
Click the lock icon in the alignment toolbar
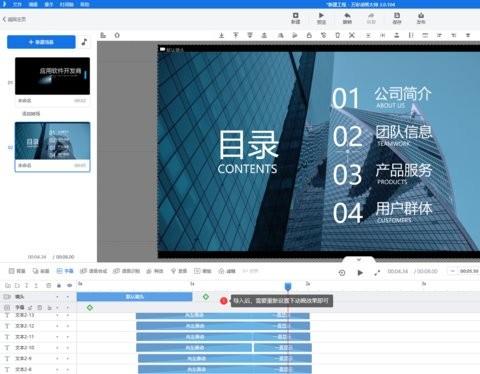point(309,35)
